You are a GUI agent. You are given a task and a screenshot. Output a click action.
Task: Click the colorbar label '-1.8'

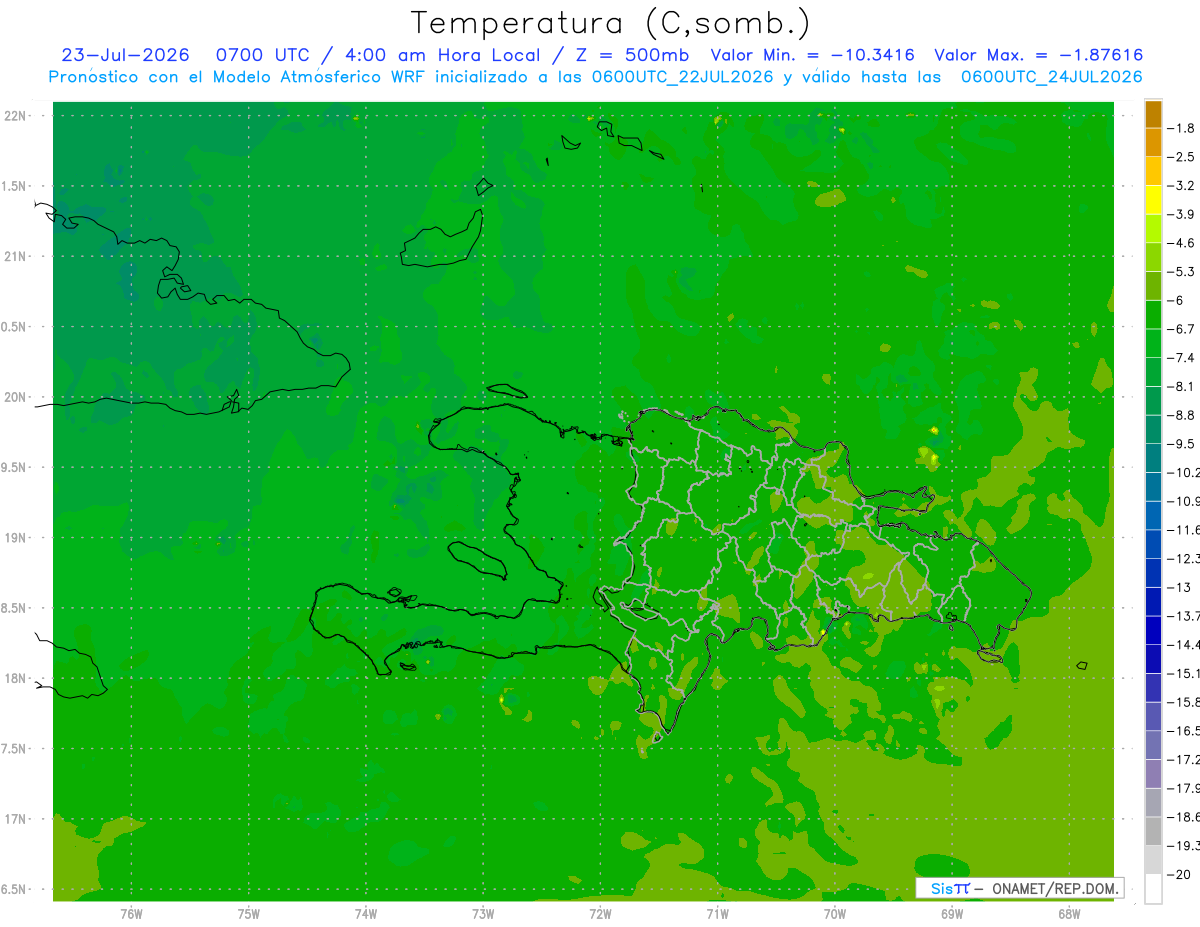pos(1182,128)
